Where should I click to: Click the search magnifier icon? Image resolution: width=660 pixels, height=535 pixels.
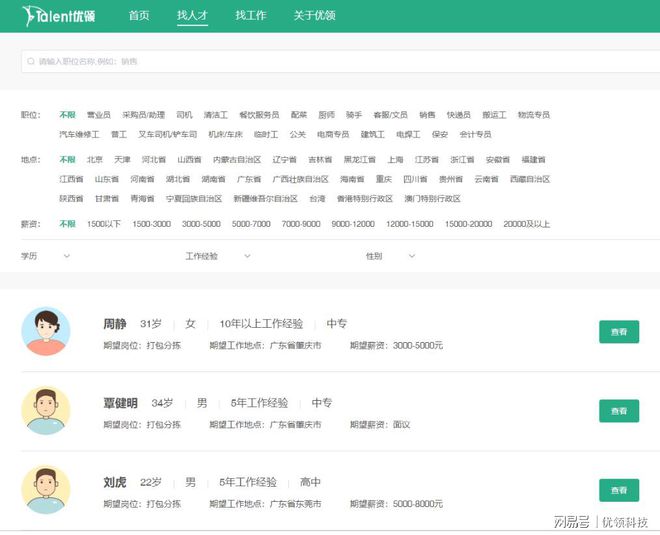click(31, 61)
